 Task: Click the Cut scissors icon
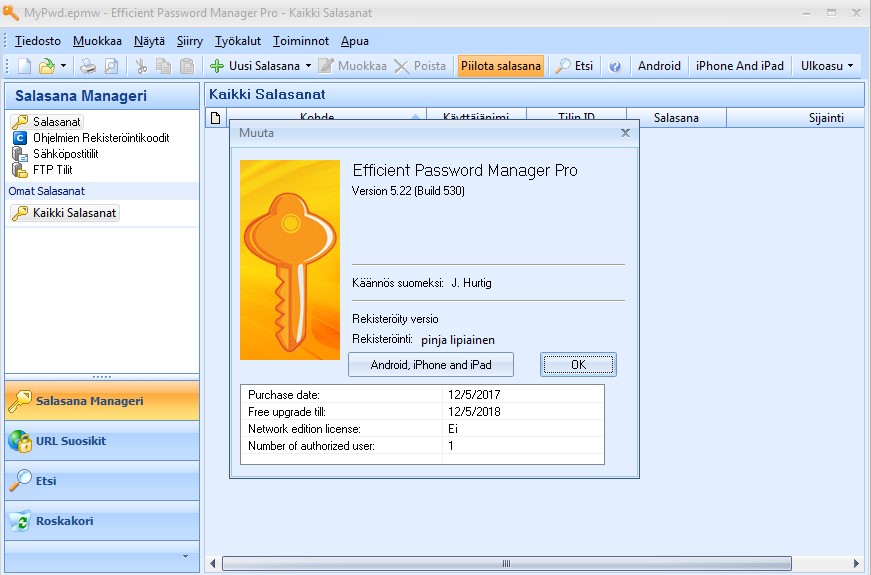[x=141, y=66]
